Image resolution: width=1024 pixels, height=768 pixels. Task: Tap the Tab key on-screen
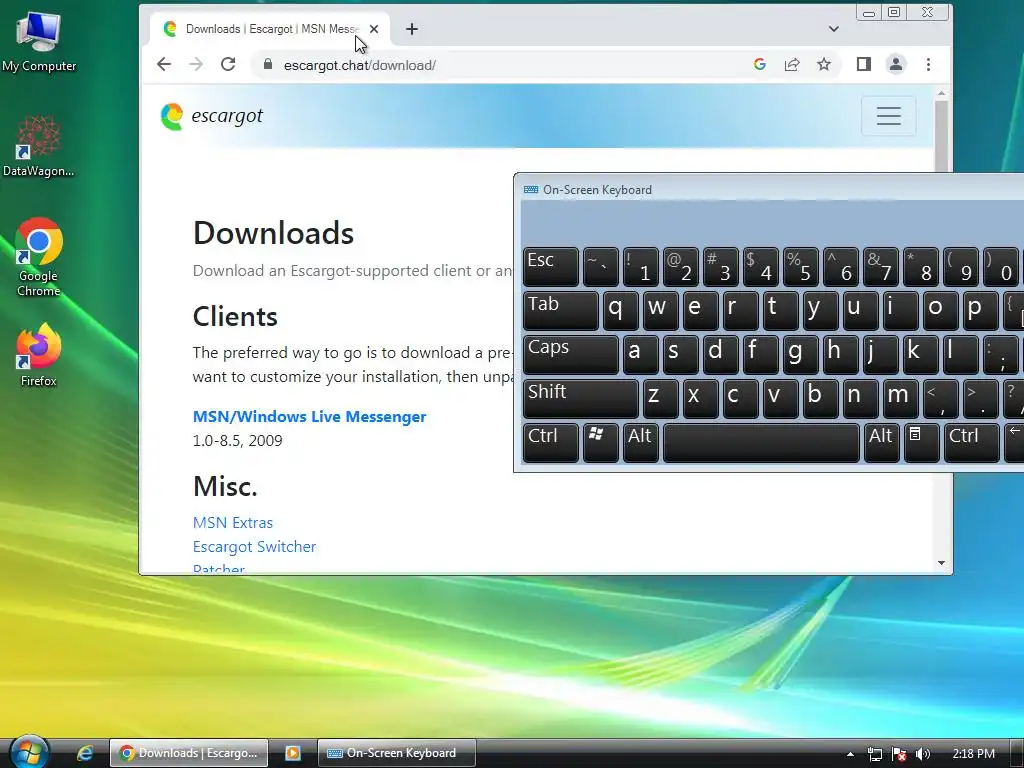[560, 311]
